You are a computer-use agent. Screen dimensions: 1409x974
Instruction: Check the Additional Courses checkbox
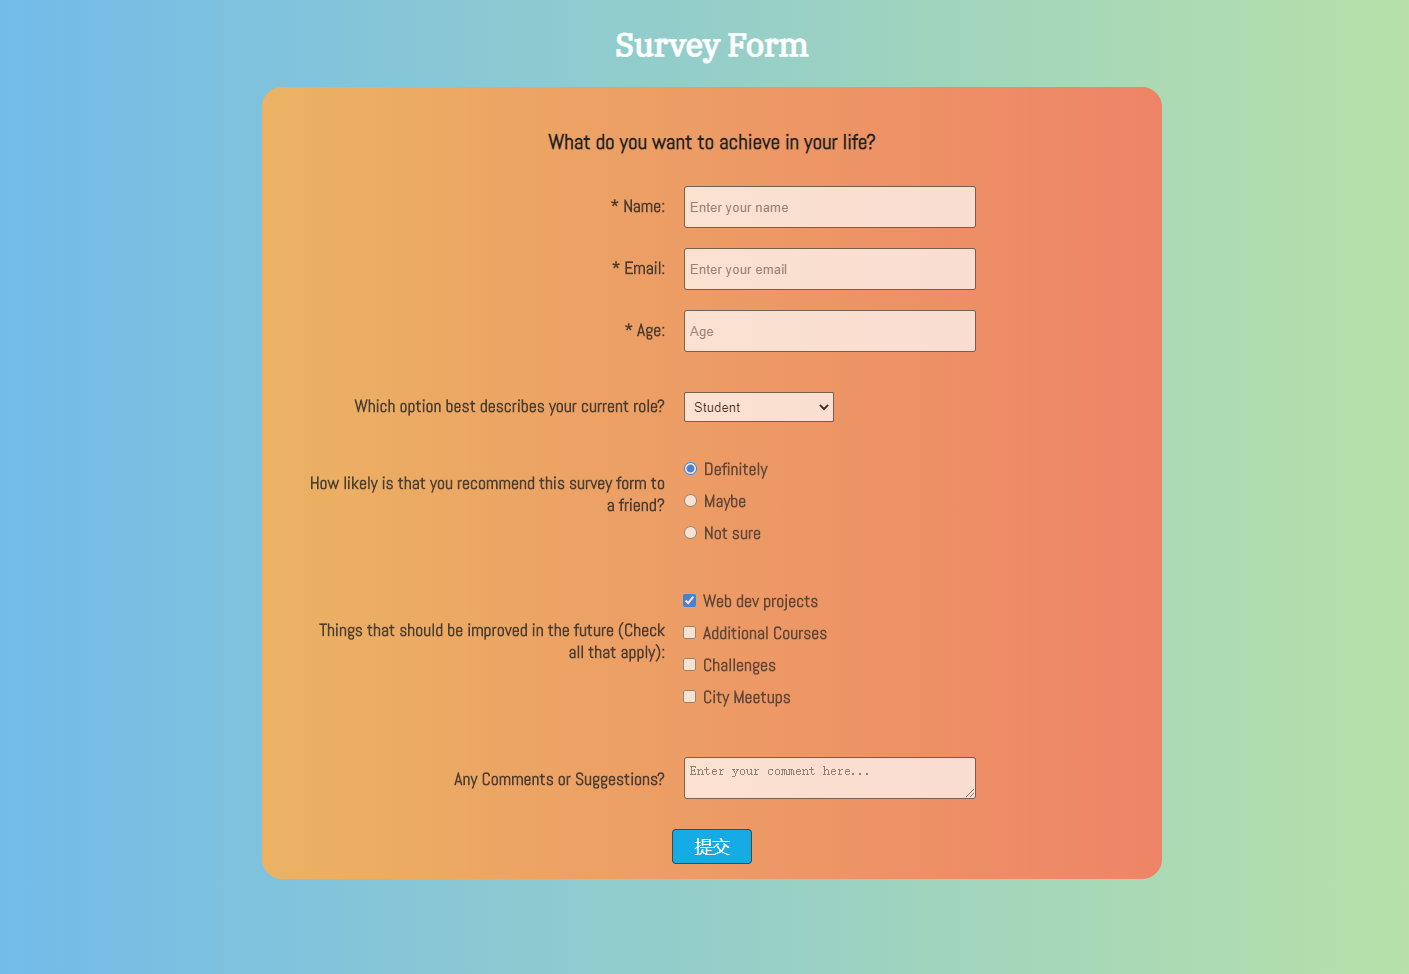[689, 633]
